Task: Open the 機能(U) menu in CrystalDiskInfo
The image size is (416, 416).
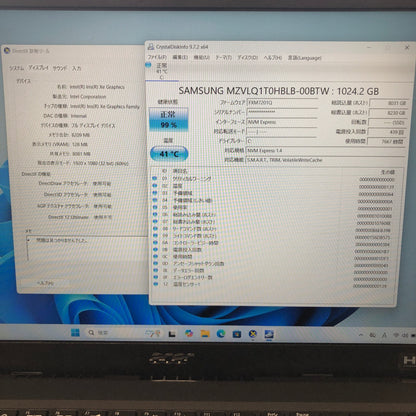Action: pos(201,57)
